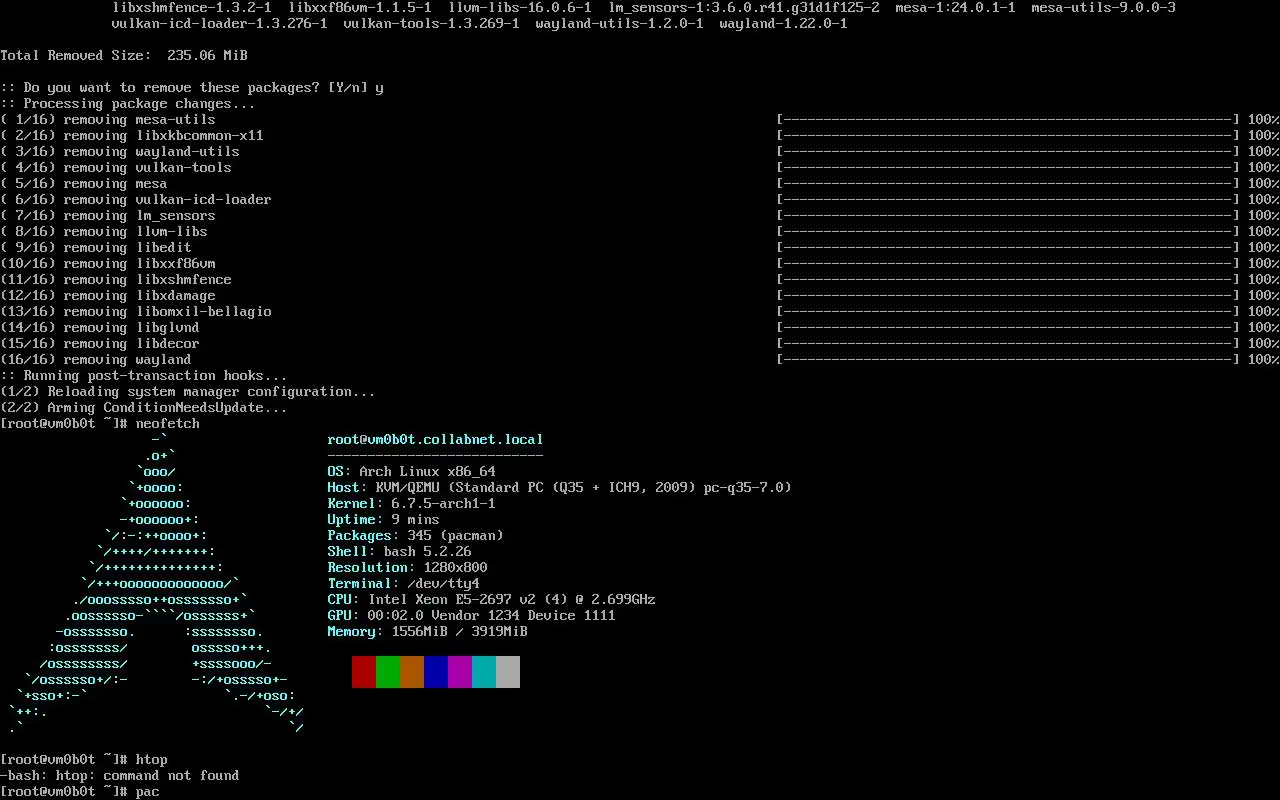Click progress bar of removing llvm-libs
This screenshot has height=800, width=1280.
pyautogui.click(x=1008, y=232)
